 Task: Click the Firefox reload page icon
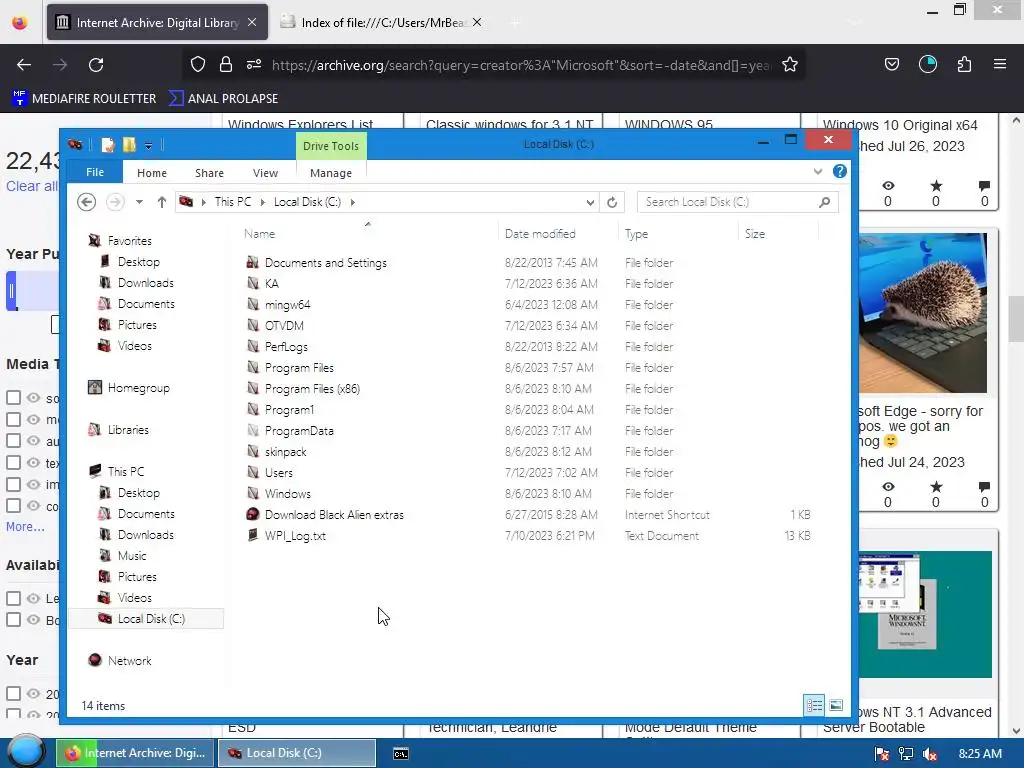click(x=96, y=65)
